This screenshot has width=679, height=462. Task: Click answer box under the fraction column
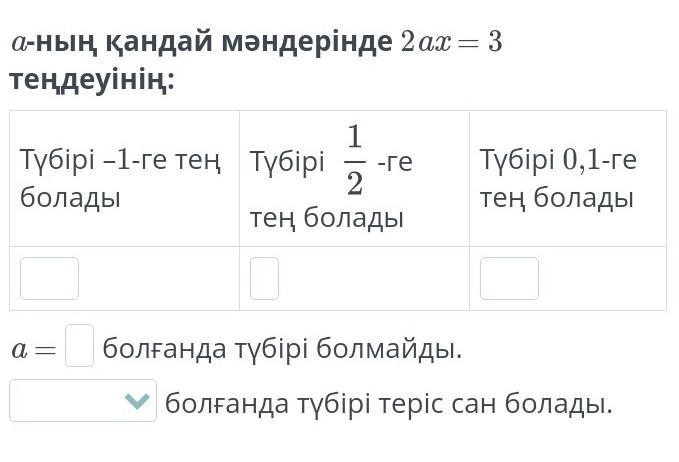click(264, 278)
